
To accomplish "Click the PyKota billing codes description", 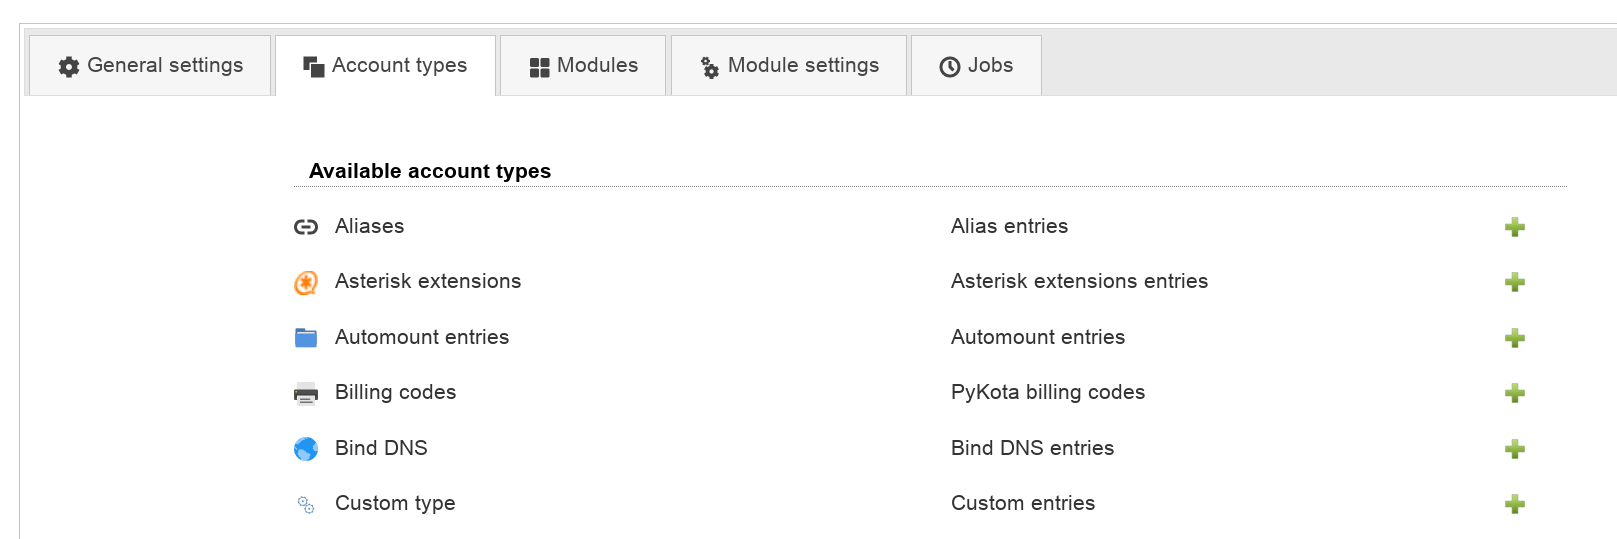I will tap(1047, 392).
